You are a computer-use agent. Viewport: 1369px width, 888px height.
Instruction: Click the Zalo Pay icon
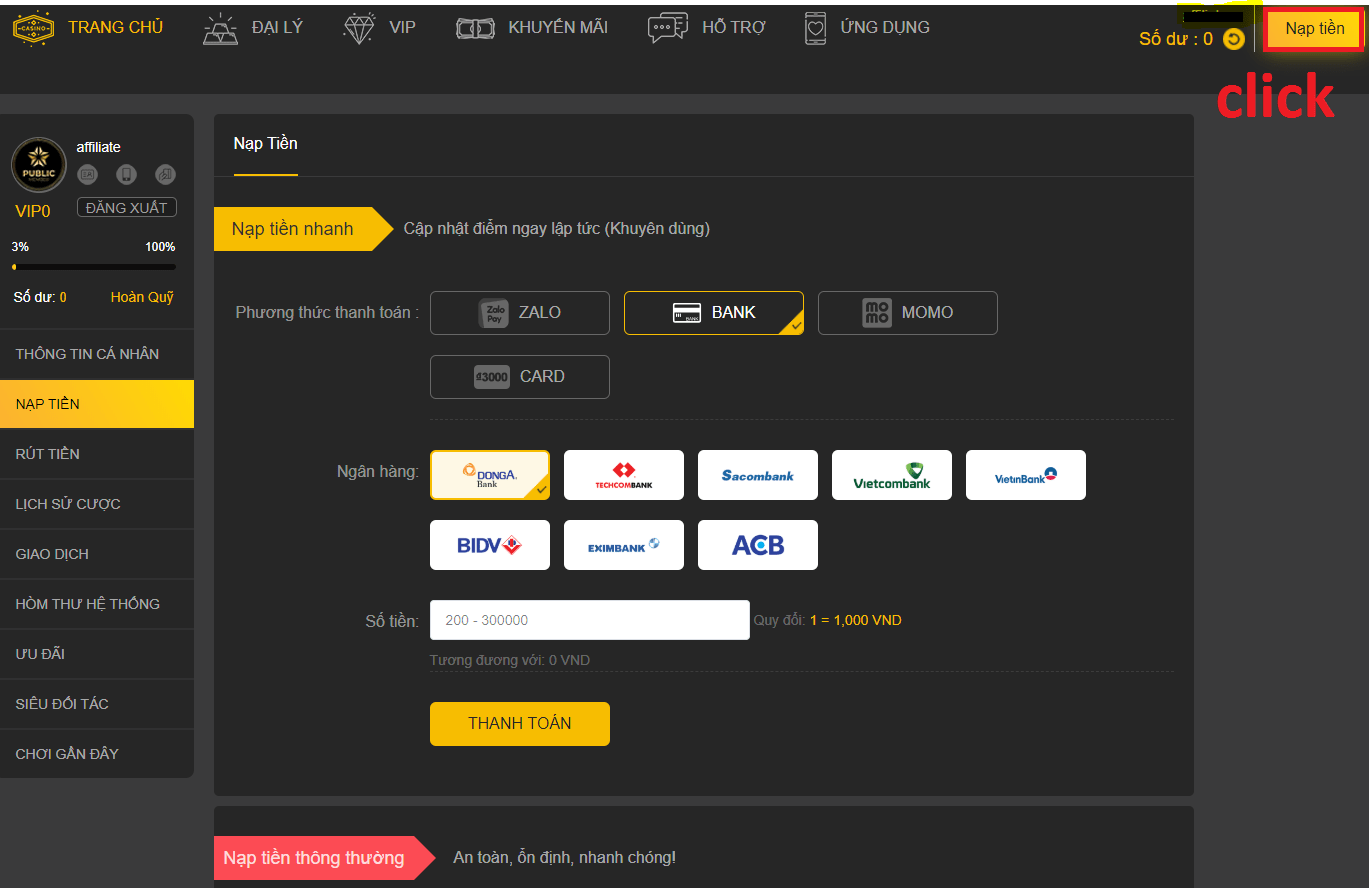494,313
